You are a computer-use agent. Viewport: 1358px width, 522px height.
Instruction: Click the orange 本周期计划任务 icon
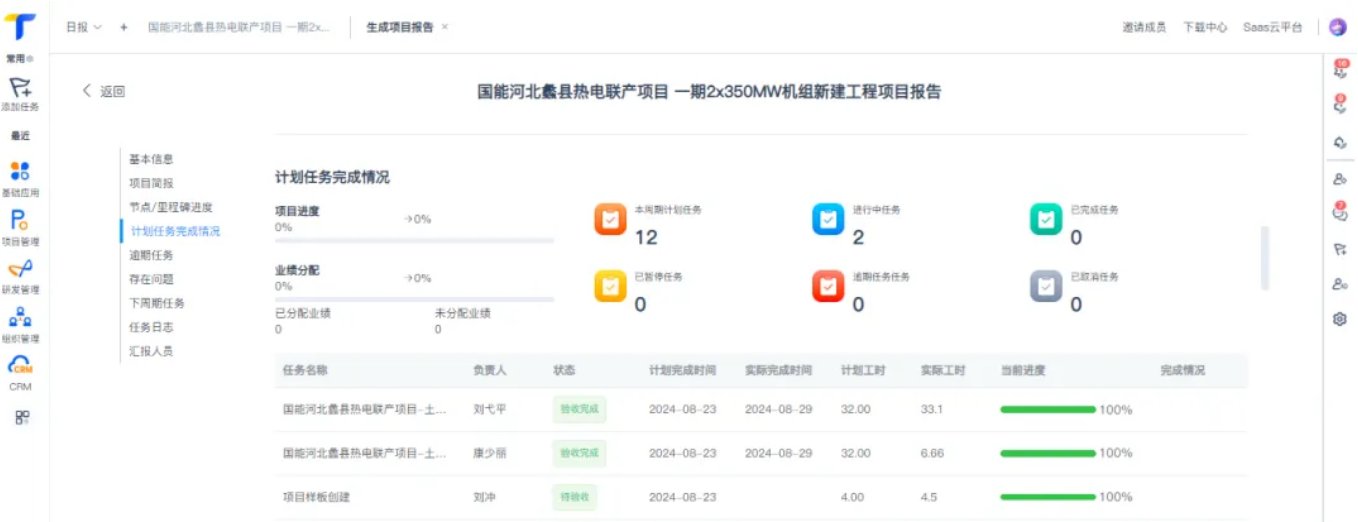click(x=610, y=219)
